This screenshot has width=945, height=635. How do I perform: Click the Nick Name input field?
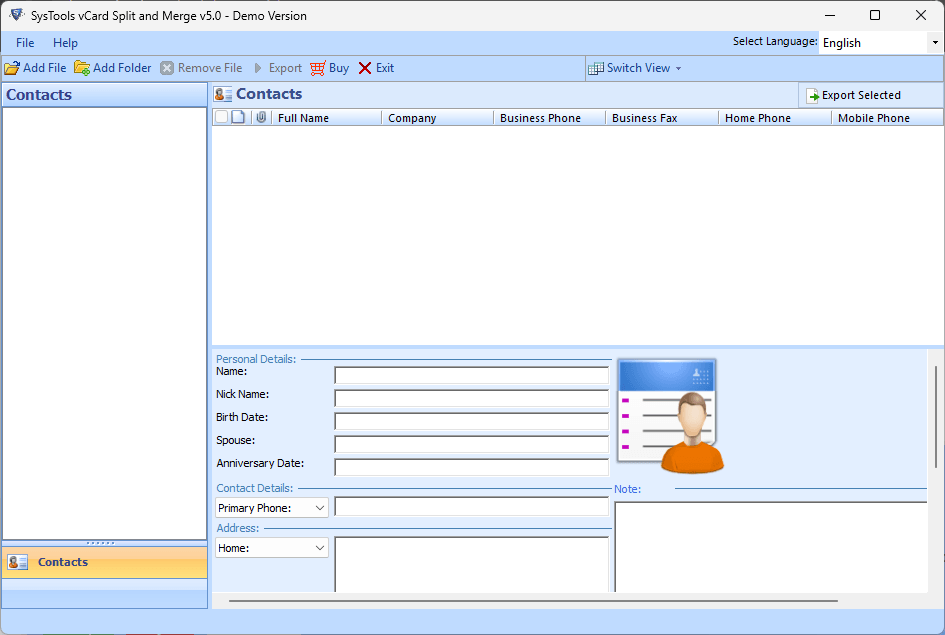pyautogui.click(x=471, y=398)
